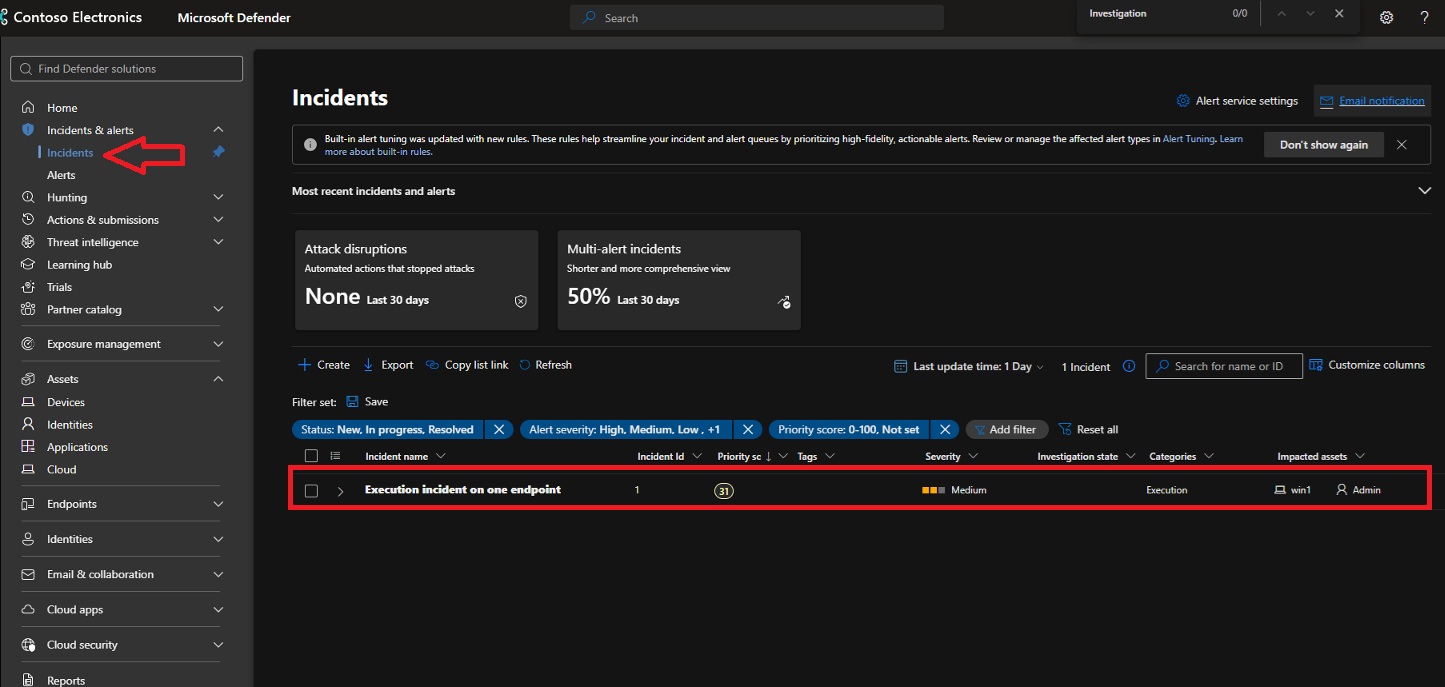Screen dimensions: 1445x687
Task: Go to previous Investigation match arrow
Action: tap(1282, 14)
